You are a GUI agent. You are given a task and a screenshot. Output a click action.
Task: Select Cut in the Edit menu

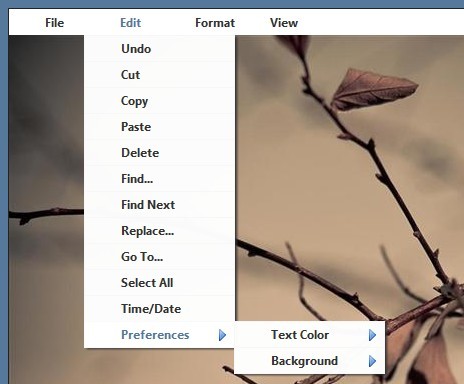click(x=159, y=75)
